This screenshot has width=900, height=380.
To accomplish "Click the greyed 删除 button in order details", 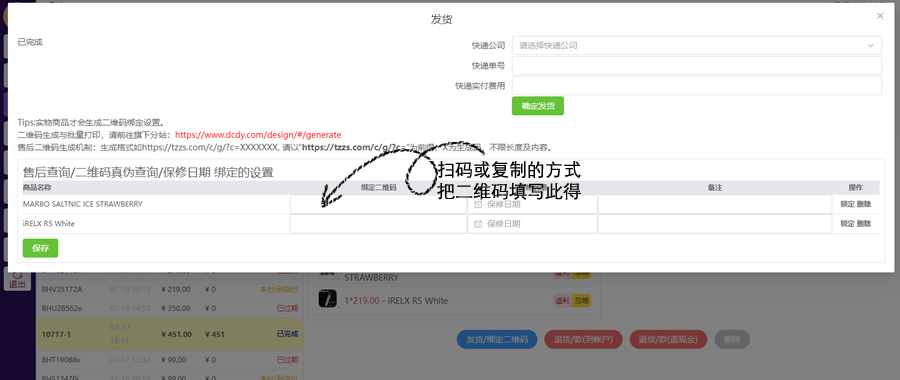I will tap(732, 339).
